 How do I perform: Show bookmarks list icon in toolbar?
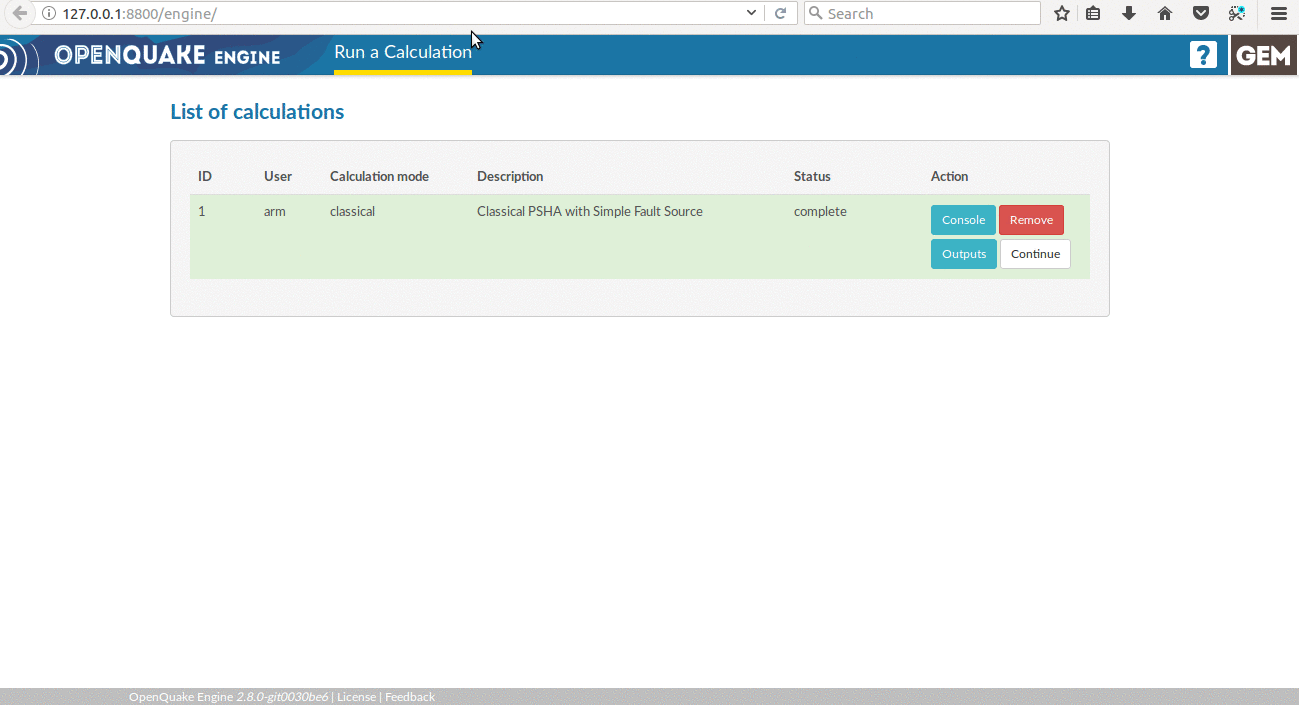[x=1094, y=13]
